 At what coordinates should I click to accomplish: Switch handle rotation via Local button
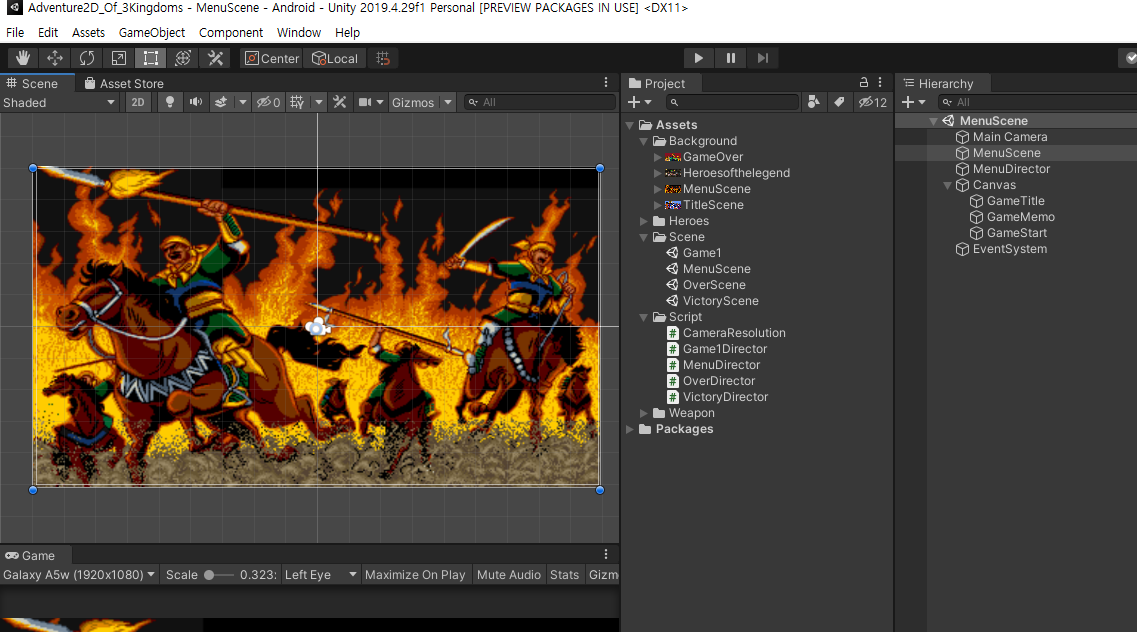point(335,58)
